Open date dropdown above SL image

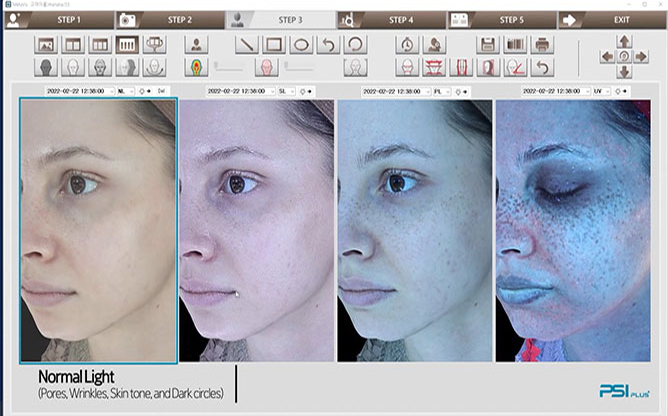click(241, 91)
